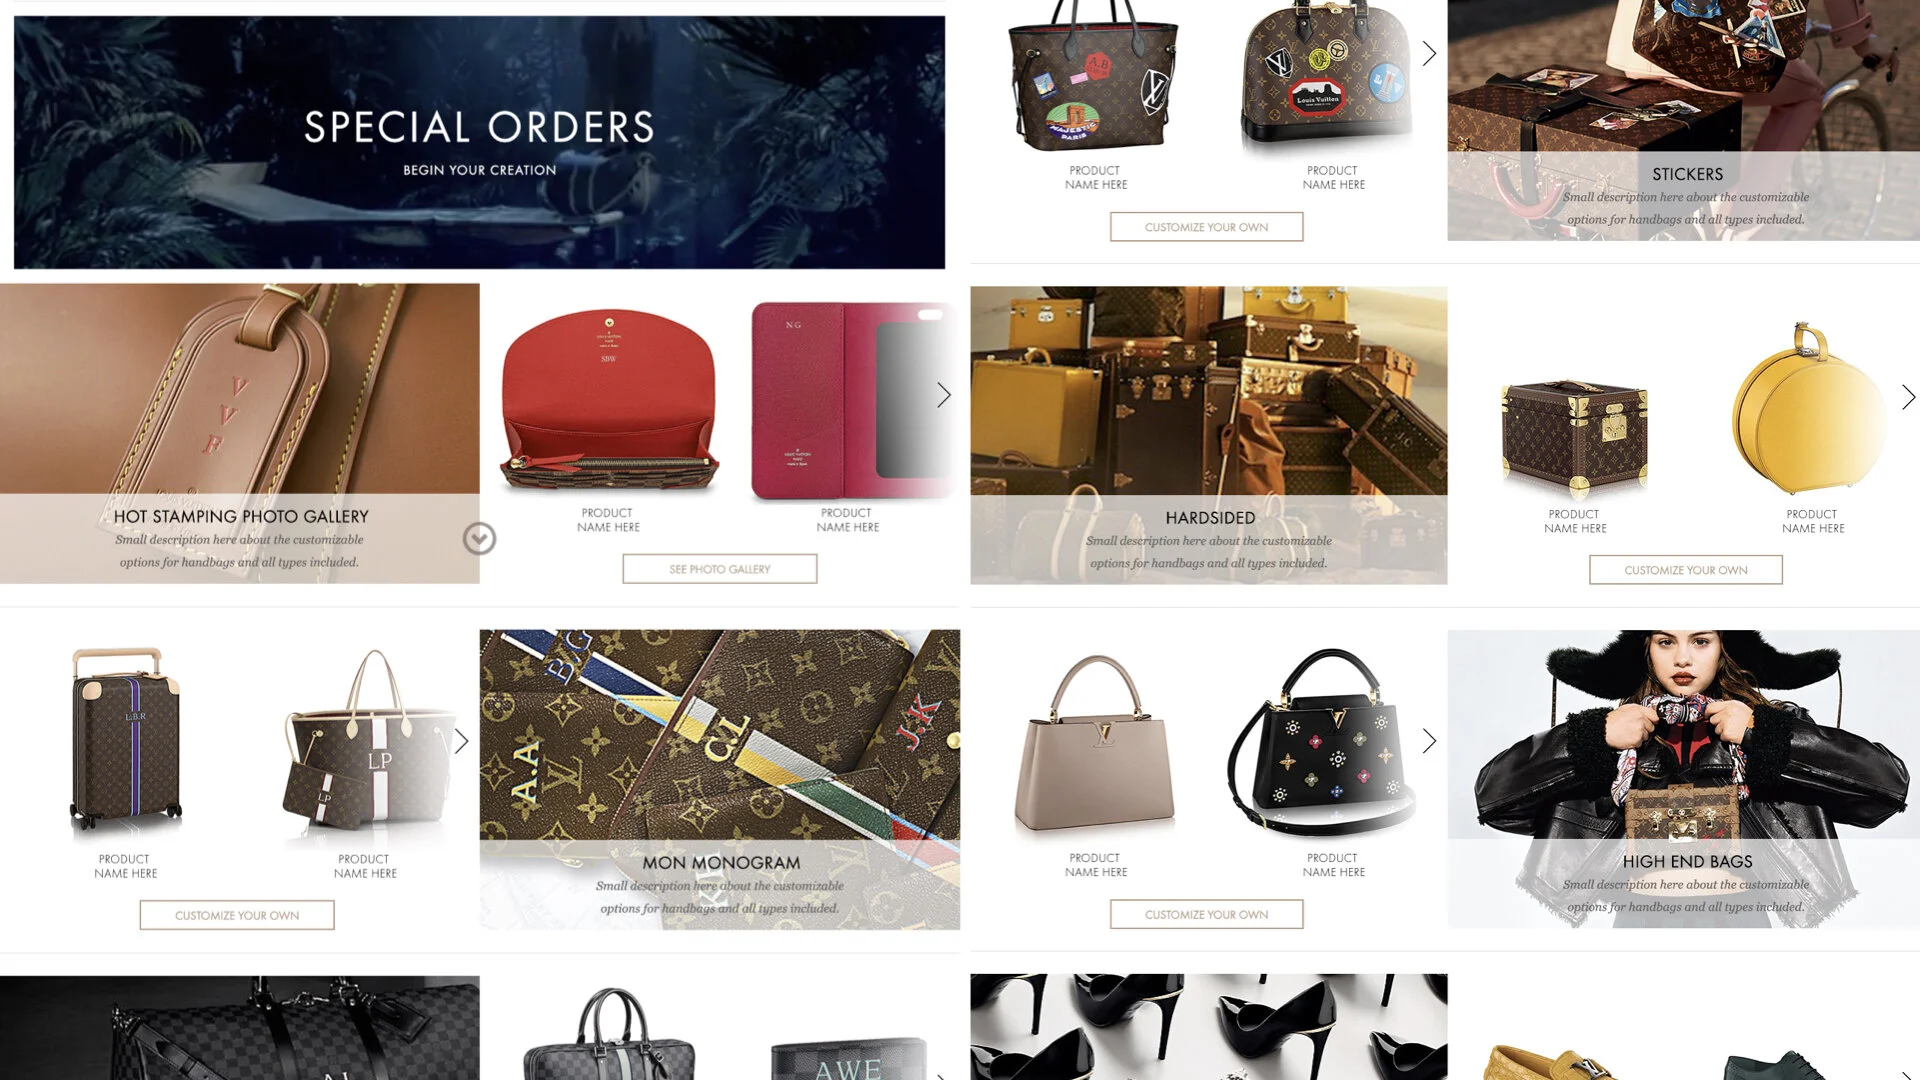
Task: Open the Mon Monogram category tile
Action: (719, 779)
